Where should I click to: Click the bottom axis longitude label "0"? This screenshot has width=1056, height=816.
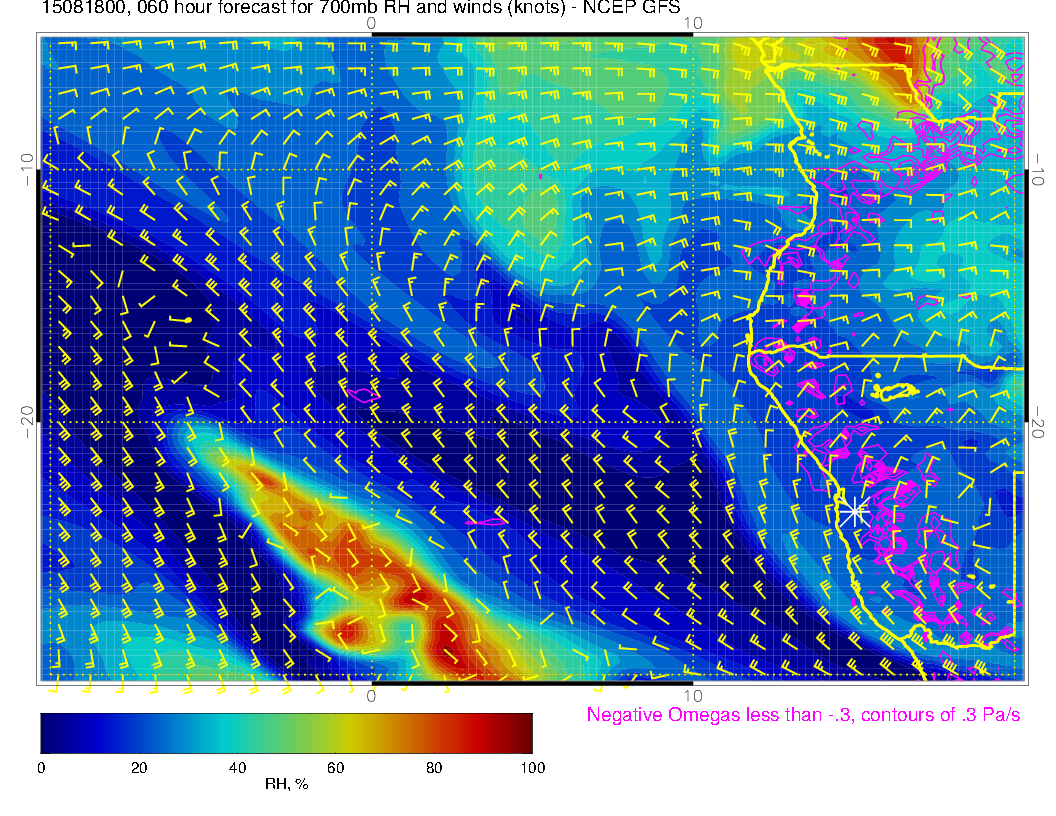[x=372, y=695]
